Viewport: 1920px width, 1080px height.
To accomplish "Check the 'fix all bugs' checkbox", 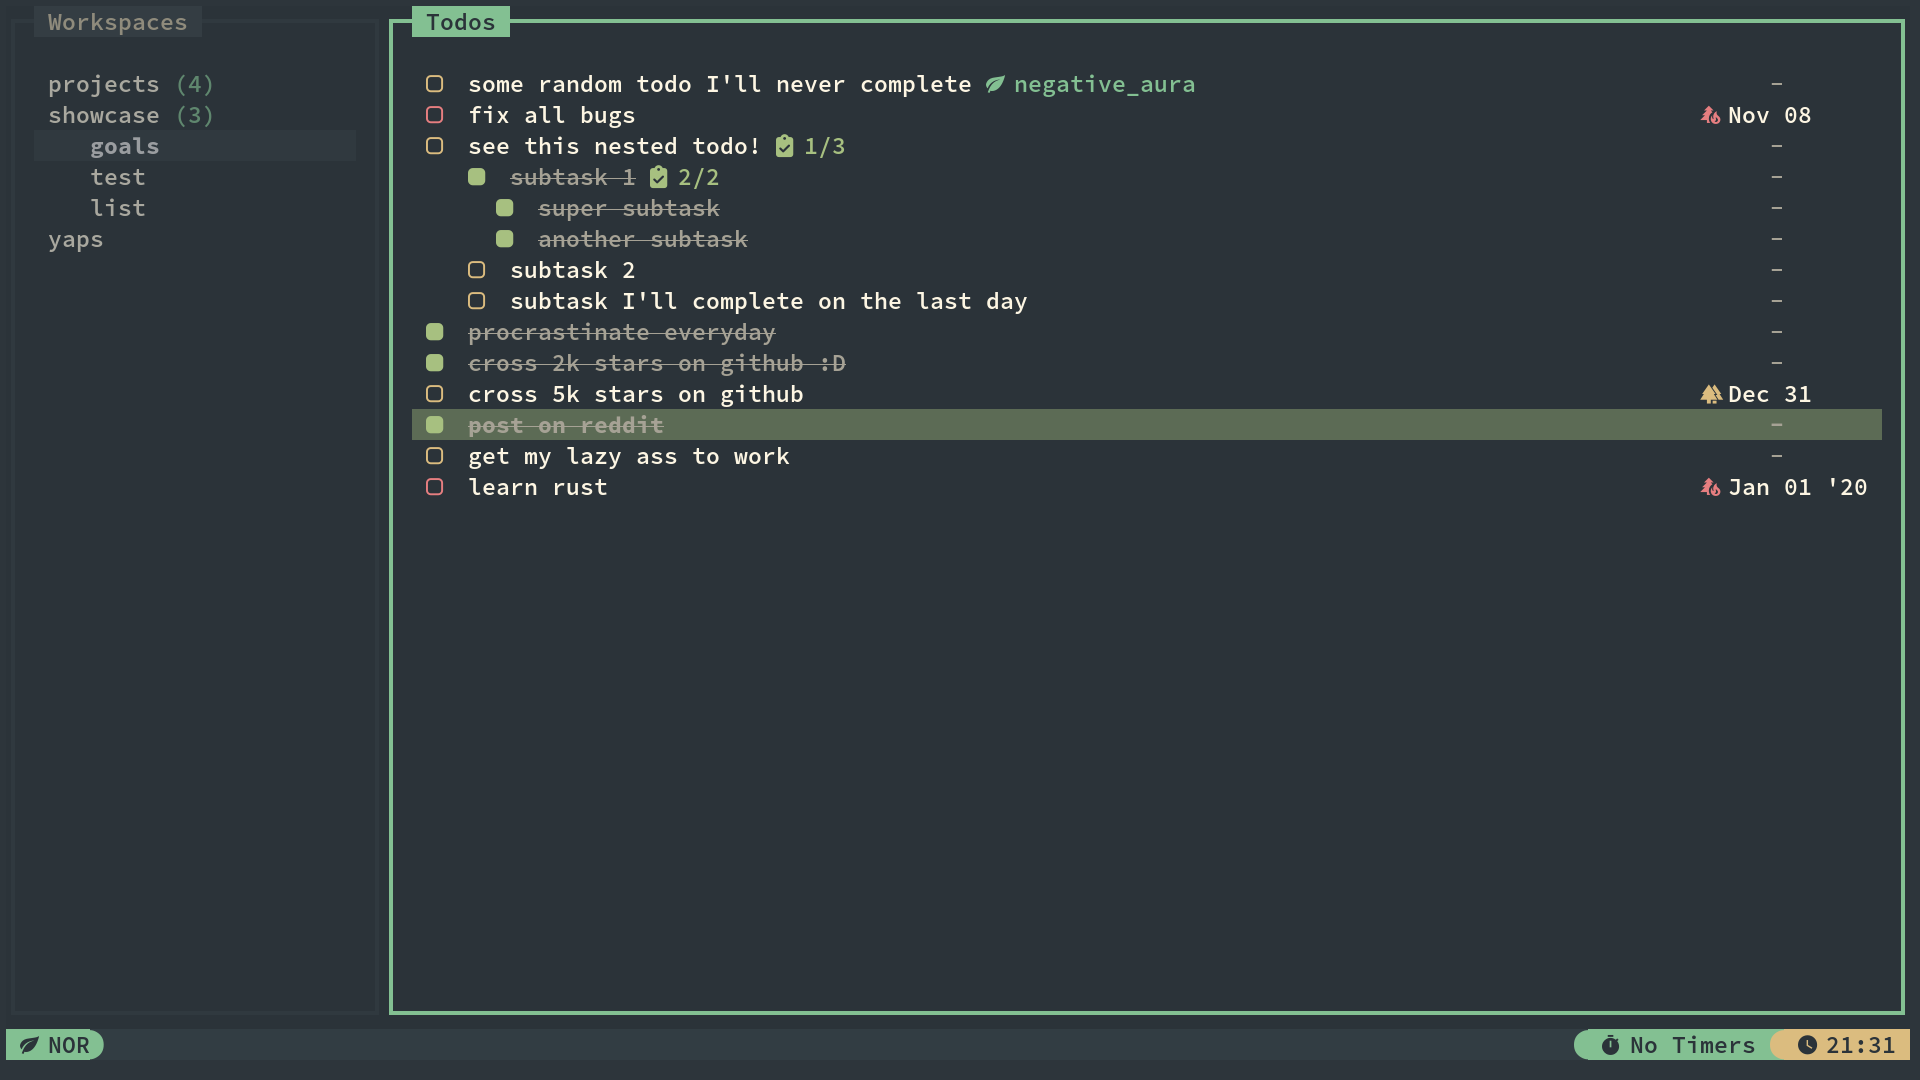I will click(x=434, y=115).
